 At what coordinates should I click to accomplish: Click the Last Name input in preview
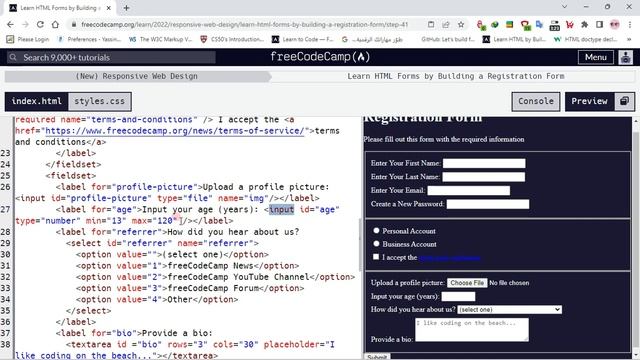click(x=484, y=177)
